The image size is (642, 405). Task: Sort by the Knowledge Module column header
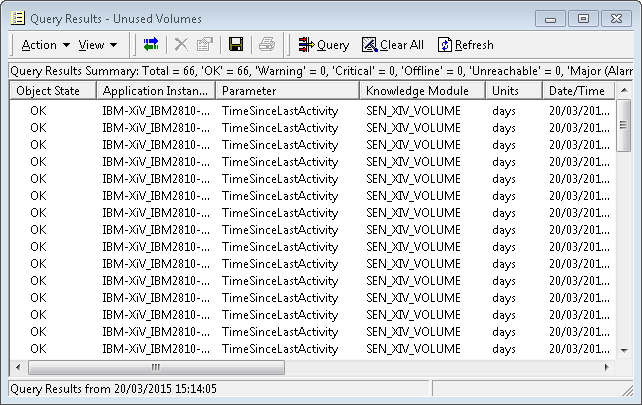pos(423,91)
